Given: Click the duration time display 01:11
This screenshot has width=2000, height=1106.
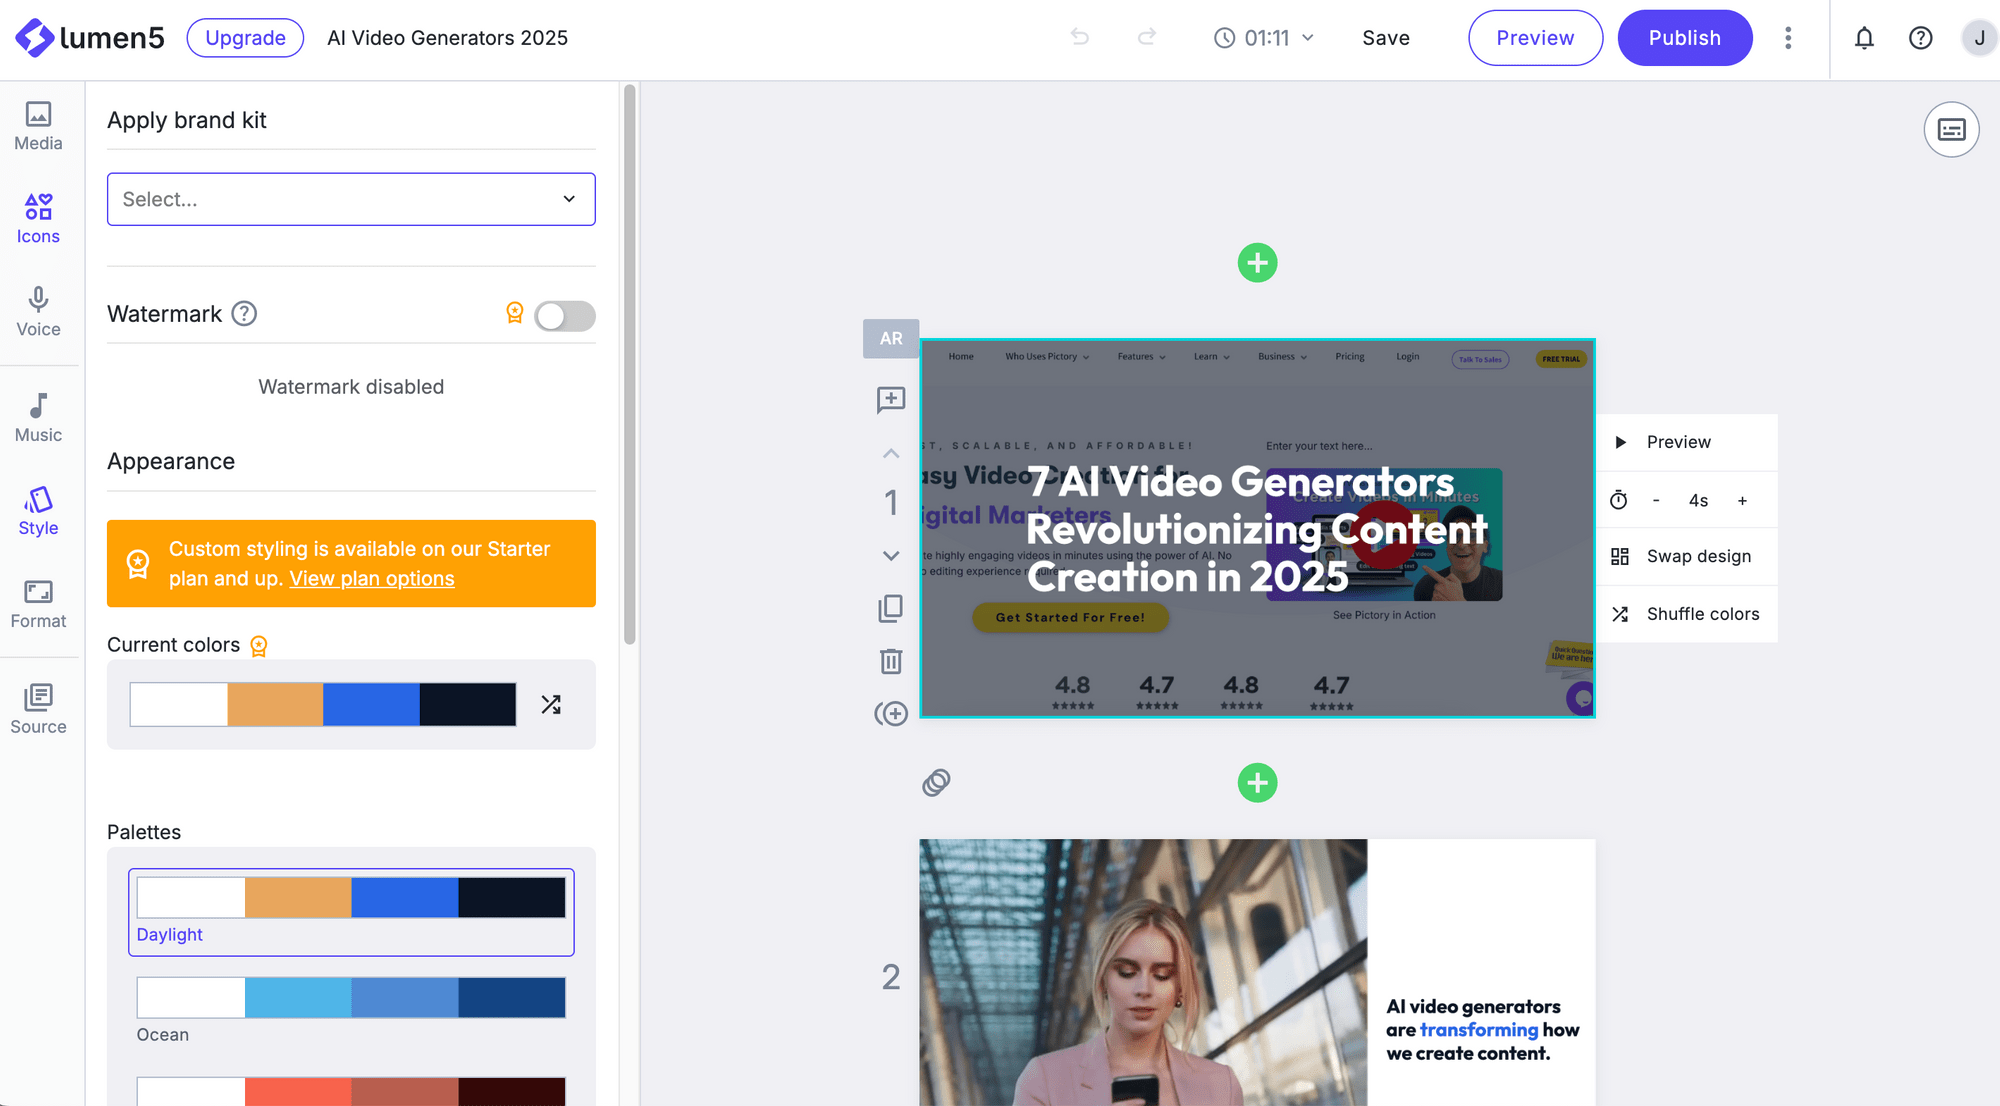Looking at the screenshot, I should point(1265,37).
